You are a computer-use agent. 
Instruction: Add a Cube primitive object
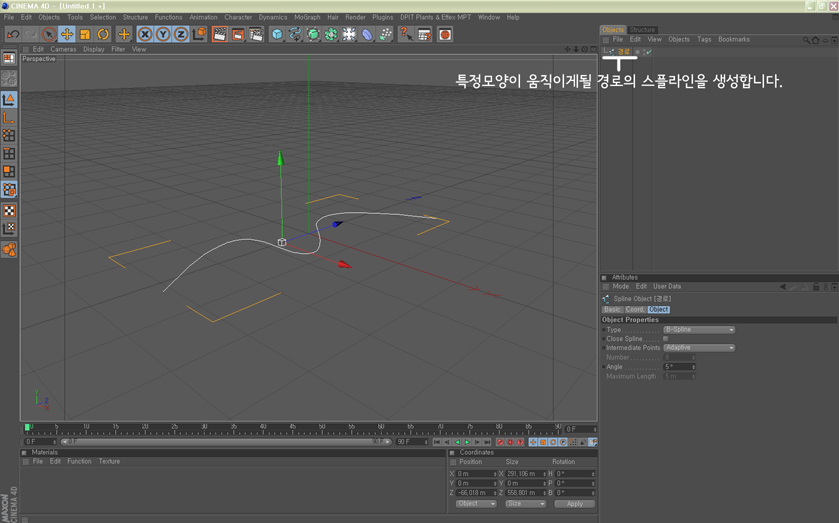(x=277, y=34)
